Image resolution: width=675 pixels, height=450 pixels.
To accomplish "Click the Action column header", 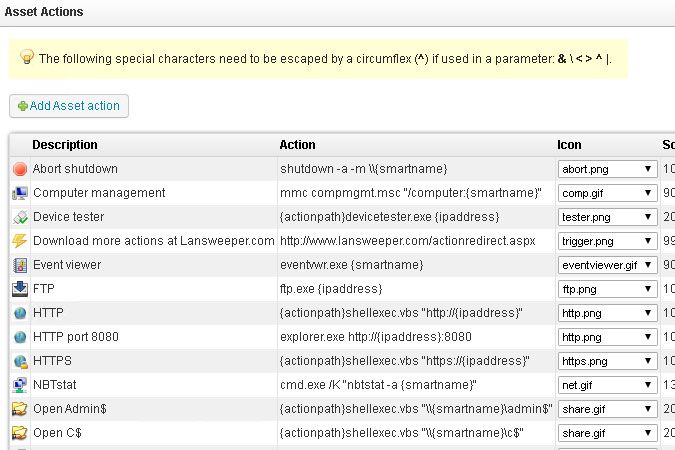I will click(x=298, y=145).
